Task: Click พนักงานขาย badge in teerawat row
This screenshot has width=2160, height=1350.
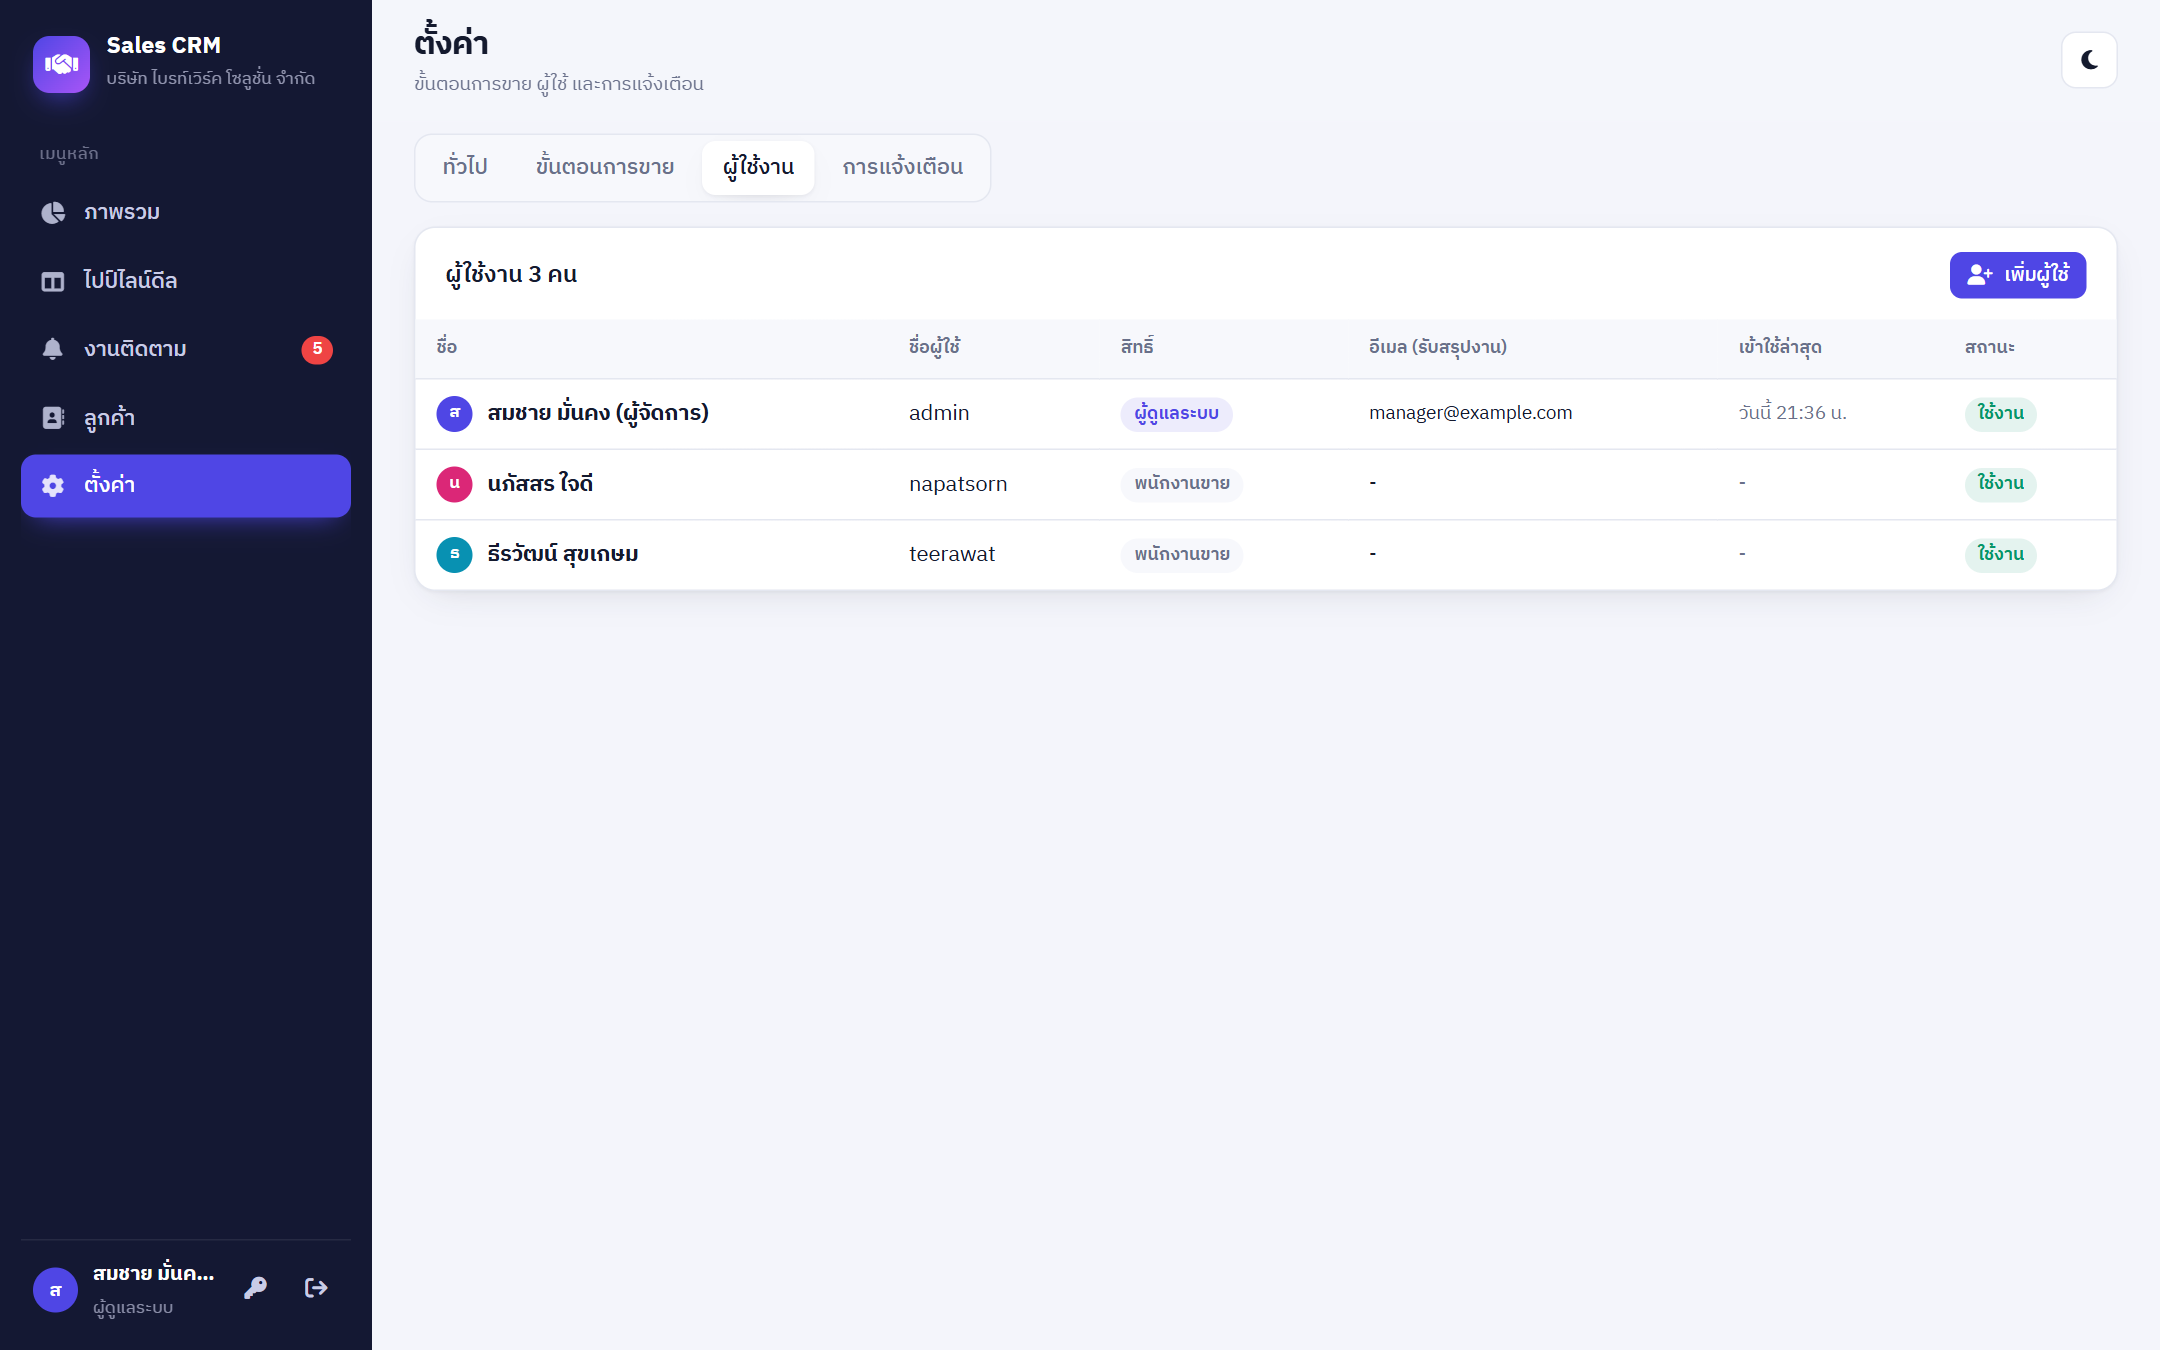Action: (1182, 555)
